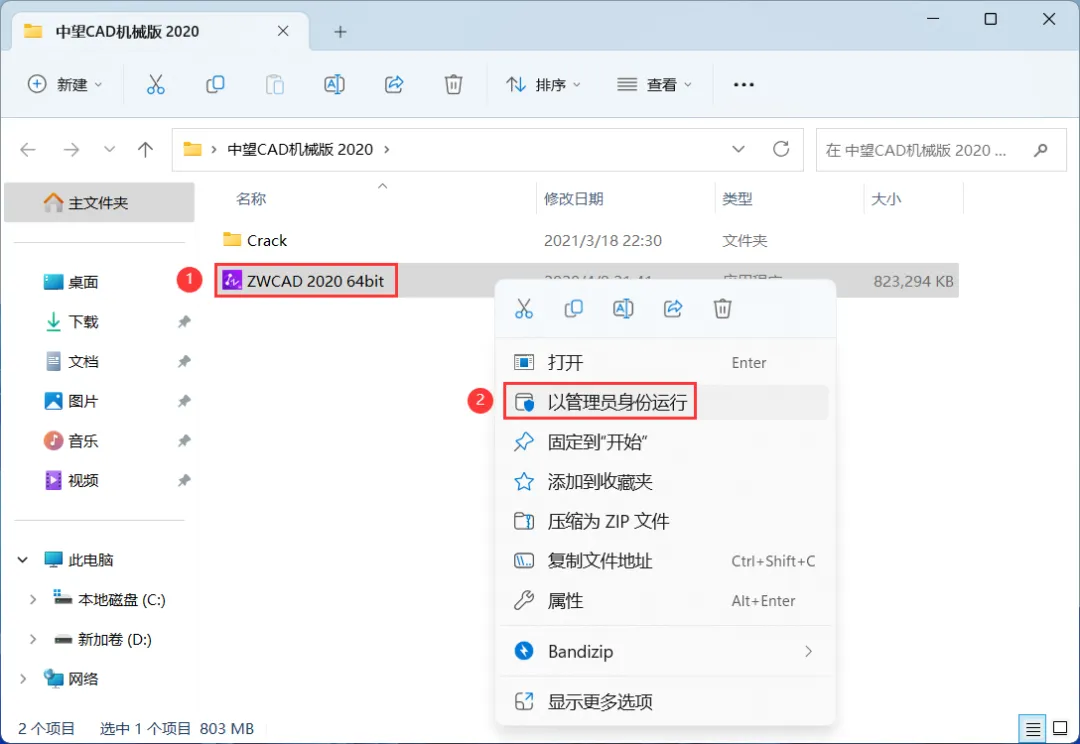Open 桌面 in sidebar
Viewport: 1080px width, 744px height.
coord(71,282)
